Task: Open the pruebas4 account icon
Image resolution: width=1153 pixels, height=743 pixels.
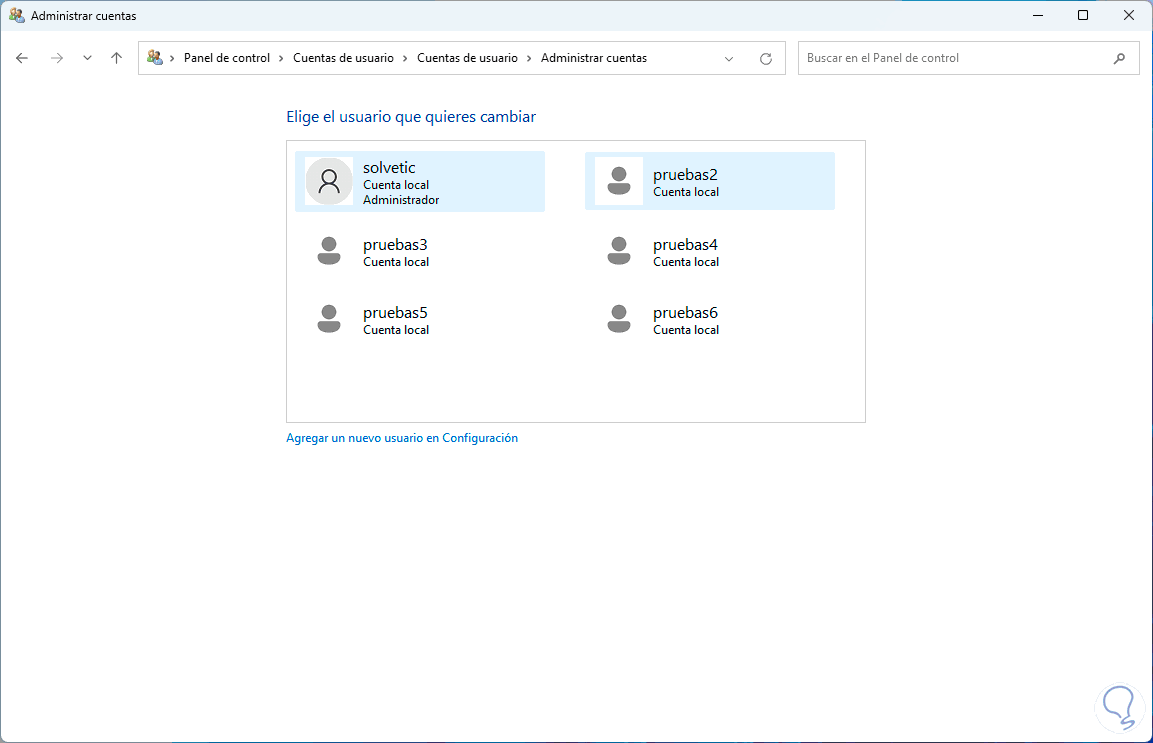Action: tap(619, 250)
